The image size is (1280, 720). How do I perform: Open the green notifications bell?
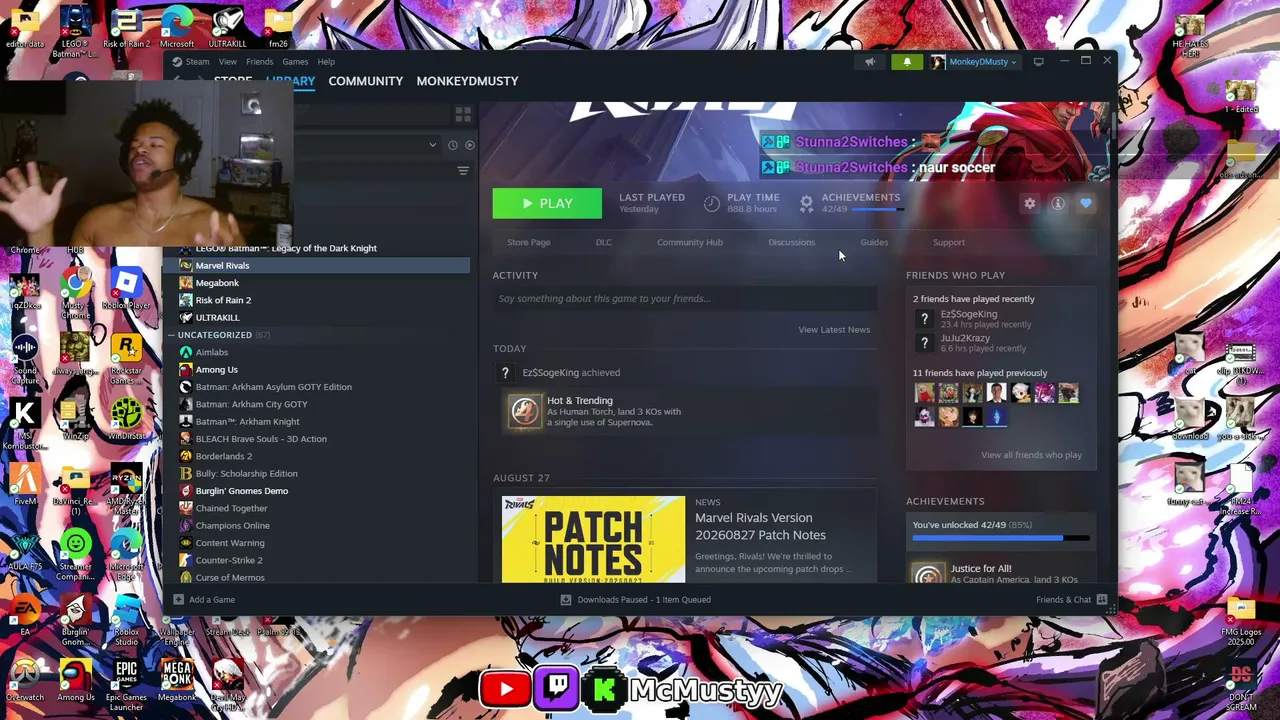tap(907, 62)
